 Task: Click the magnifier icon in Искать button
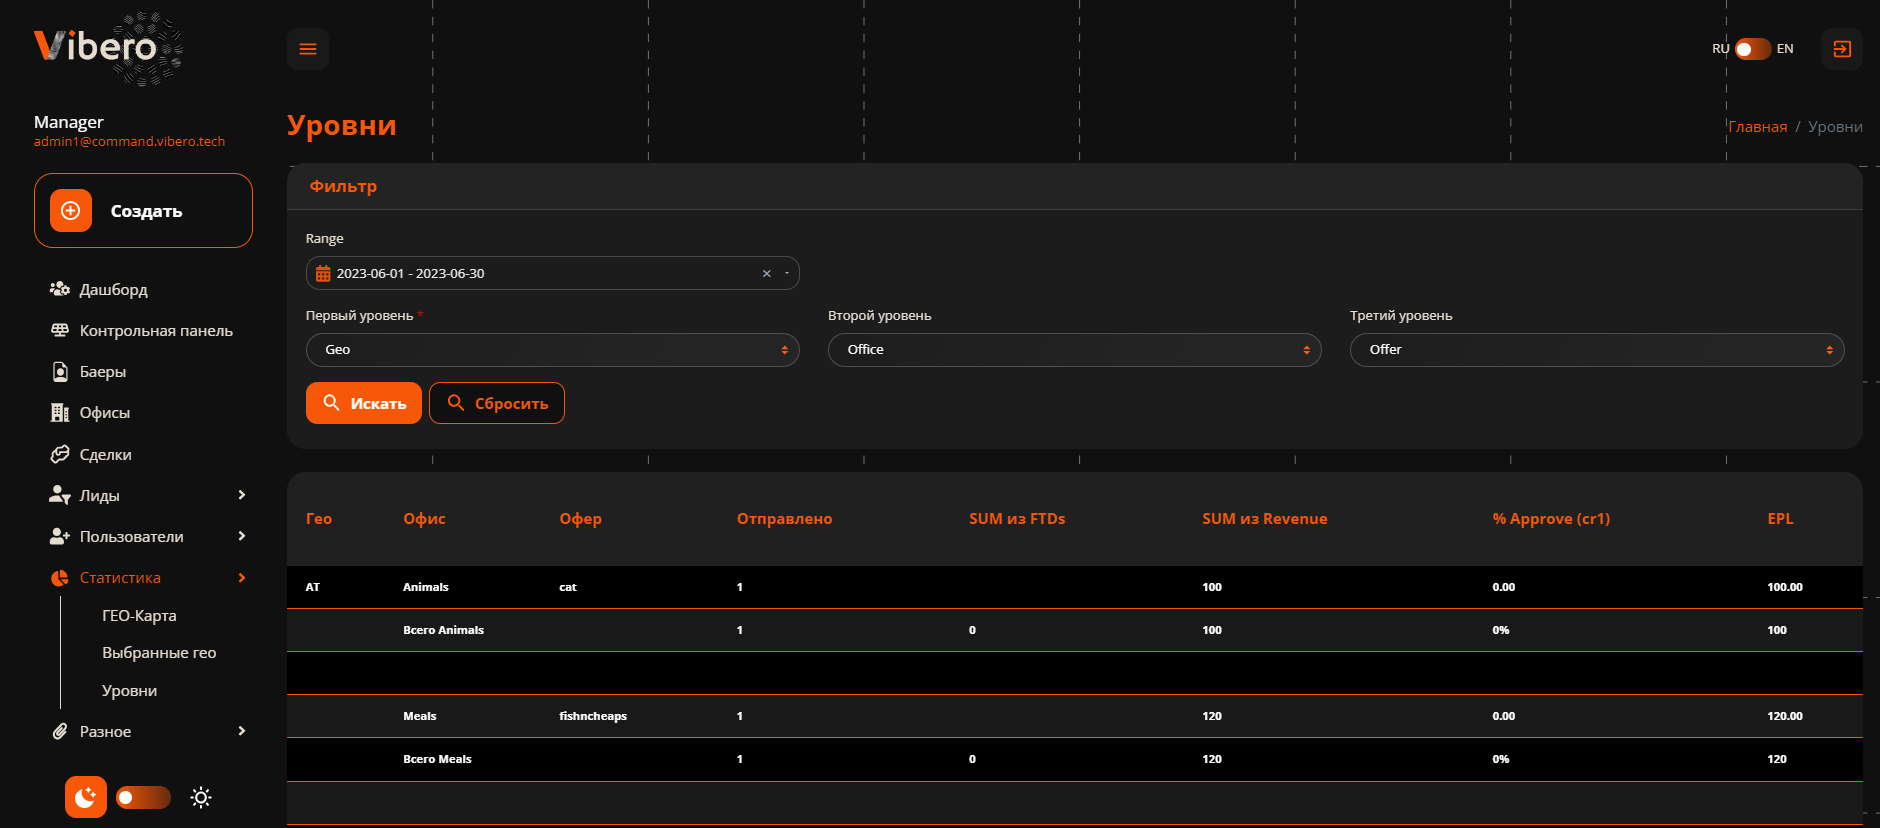332,403
